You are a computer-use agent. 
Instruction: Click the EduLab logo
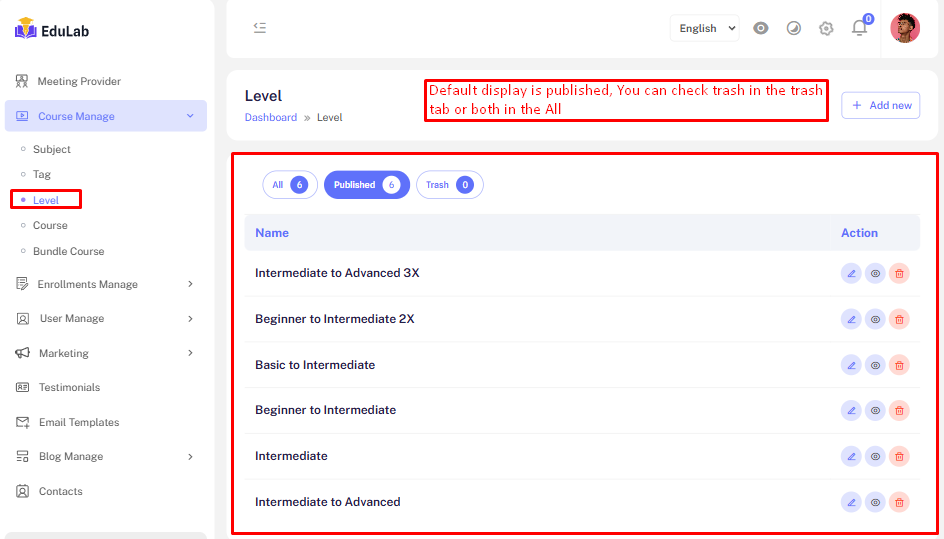click(x=52, y=31)
